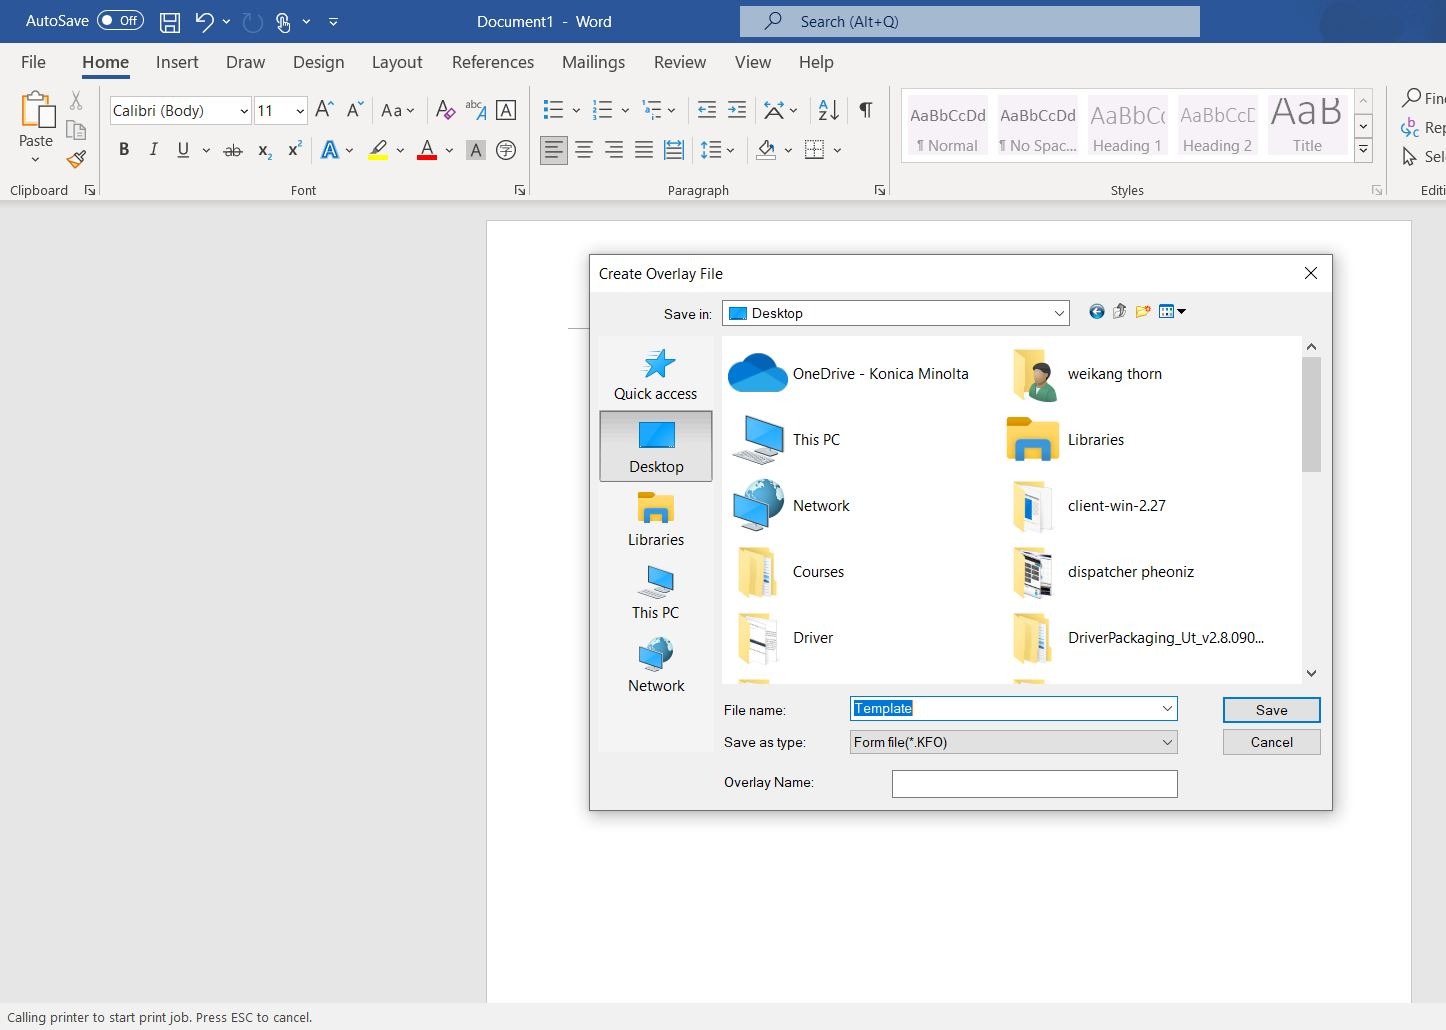The height and width of the screenshot is (1030, 1446).
Task: Click the Sort icon in Paragraph group
Action: pos(828,110)
